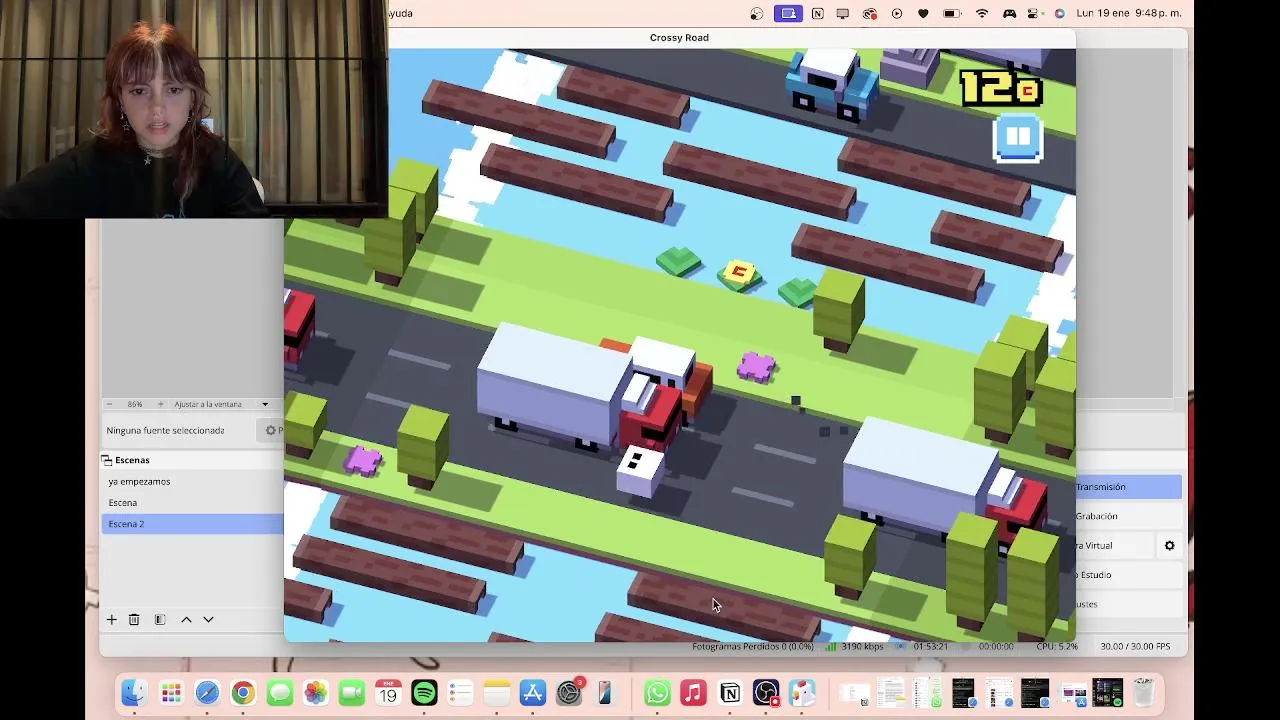This screenshot has width=1280, height=720.
Task: Click the date and time in menu bar
Action: click(x=1129, y=13)
